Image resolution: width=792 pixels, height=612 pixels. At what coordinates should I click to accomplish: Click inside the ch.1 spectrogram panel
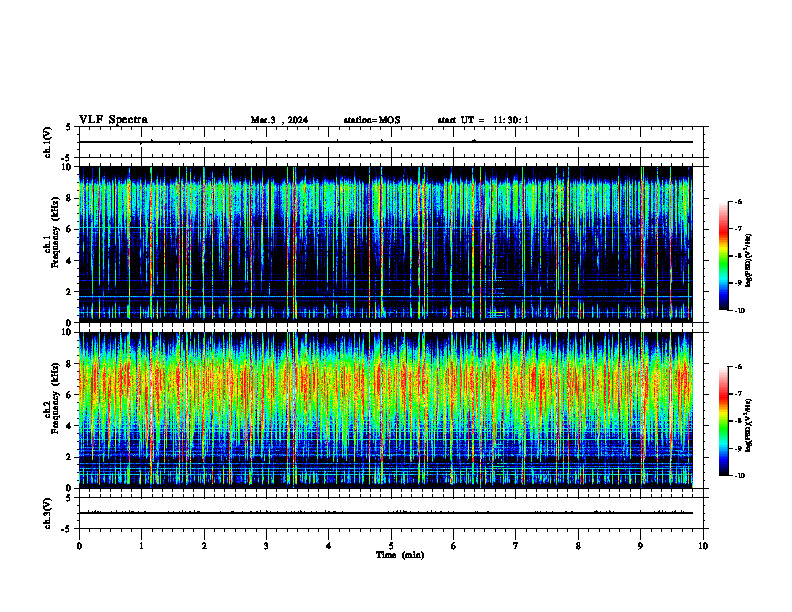pos(386,244)
